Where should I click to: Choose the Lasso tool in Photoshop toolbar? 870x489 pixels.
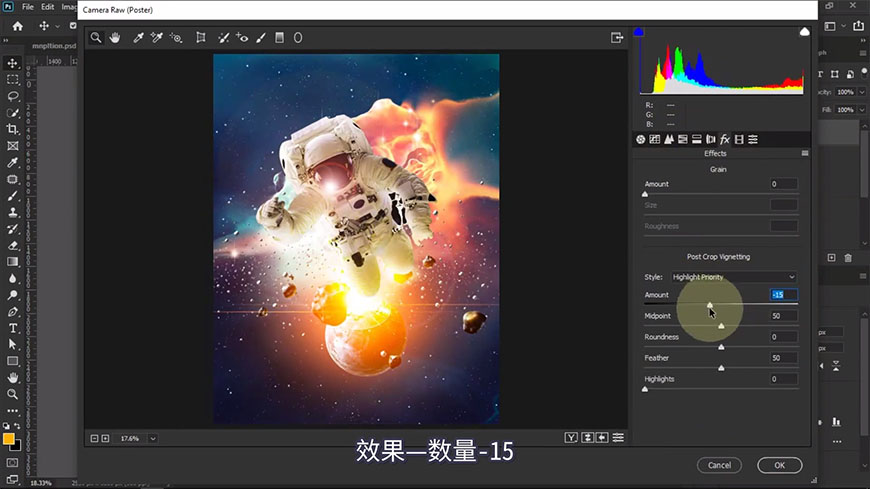(x=13, y=96)
